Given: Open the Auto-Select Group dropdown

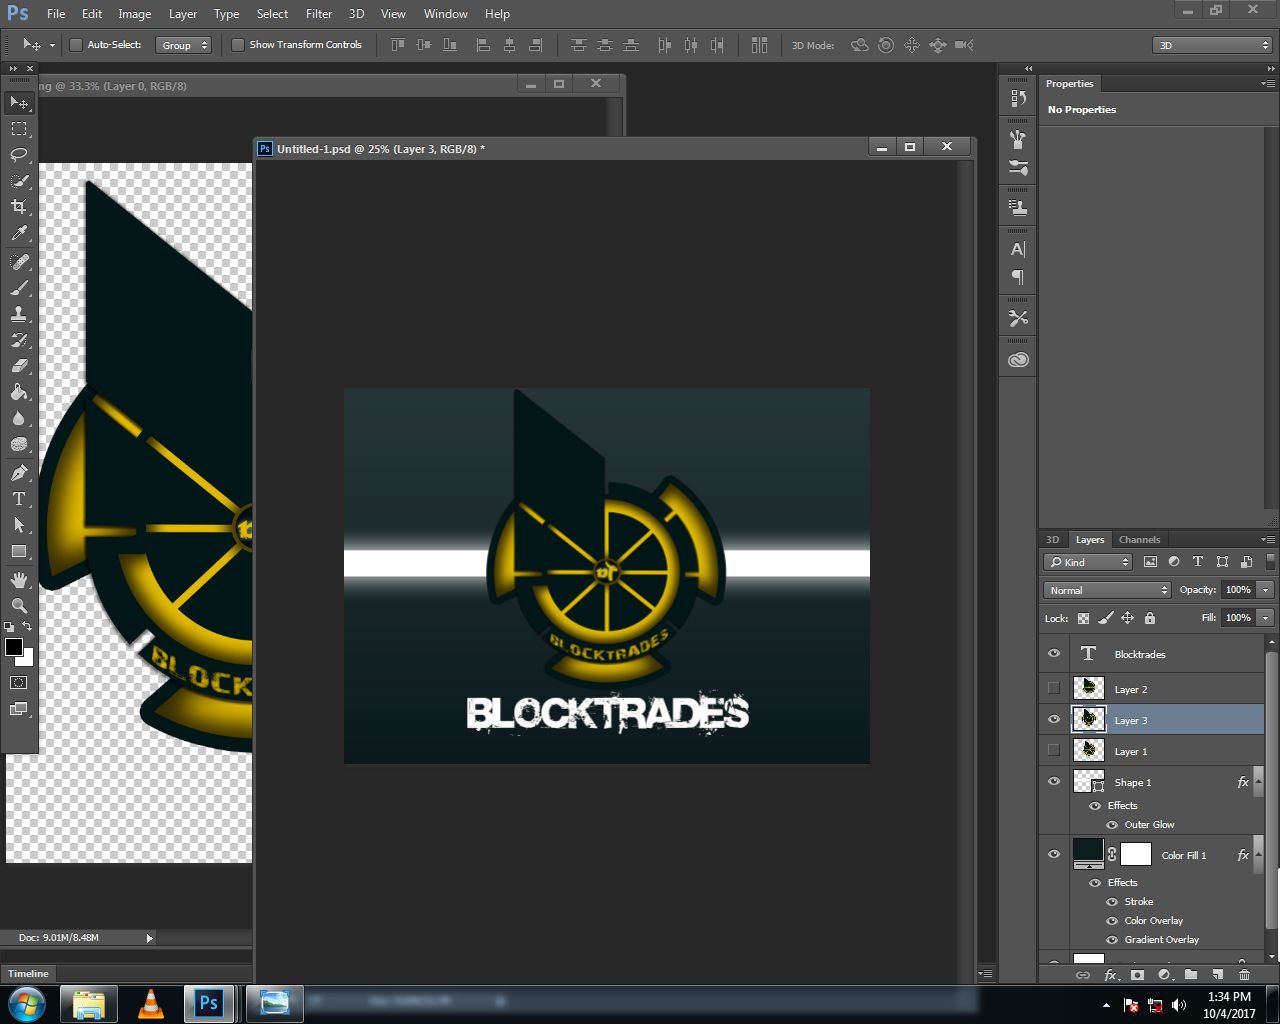Looking at the screenshot, I should (x=184, y=45).
